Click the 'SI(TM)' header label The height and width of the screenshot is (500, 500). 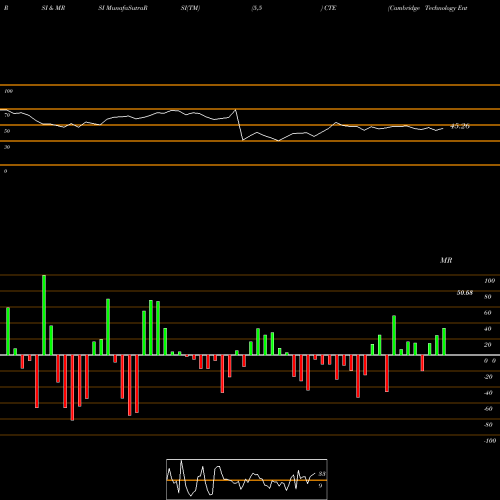click(x=190, y=8)
